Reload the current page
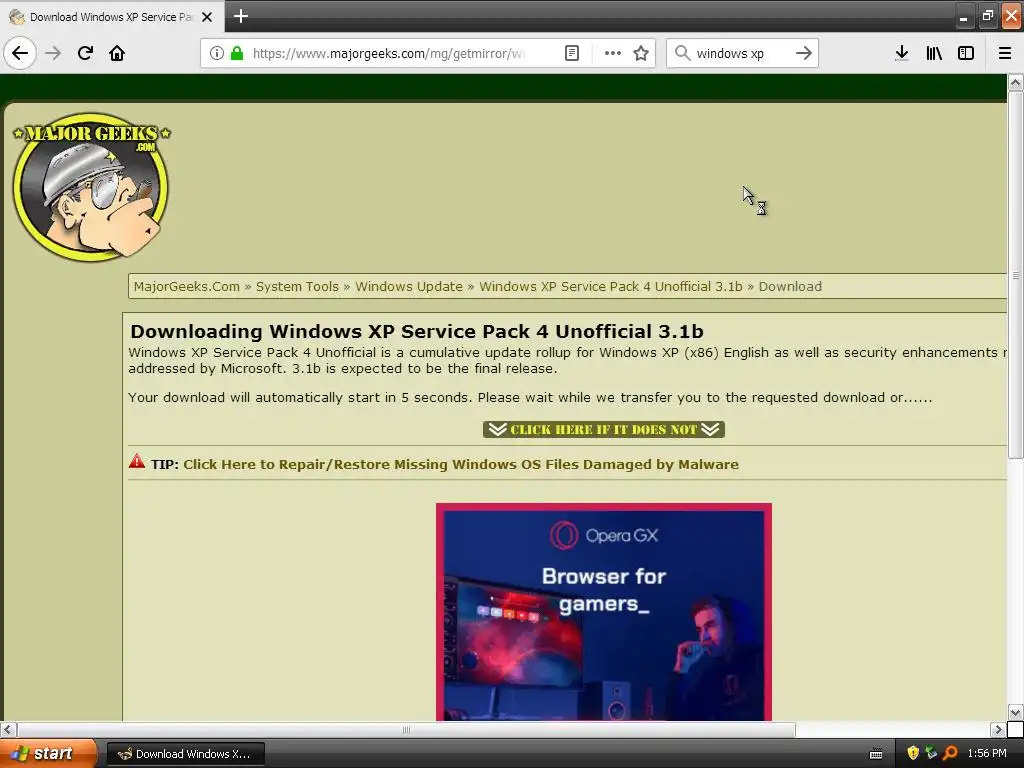This screenshot has width=1024, height=768. 86,53
